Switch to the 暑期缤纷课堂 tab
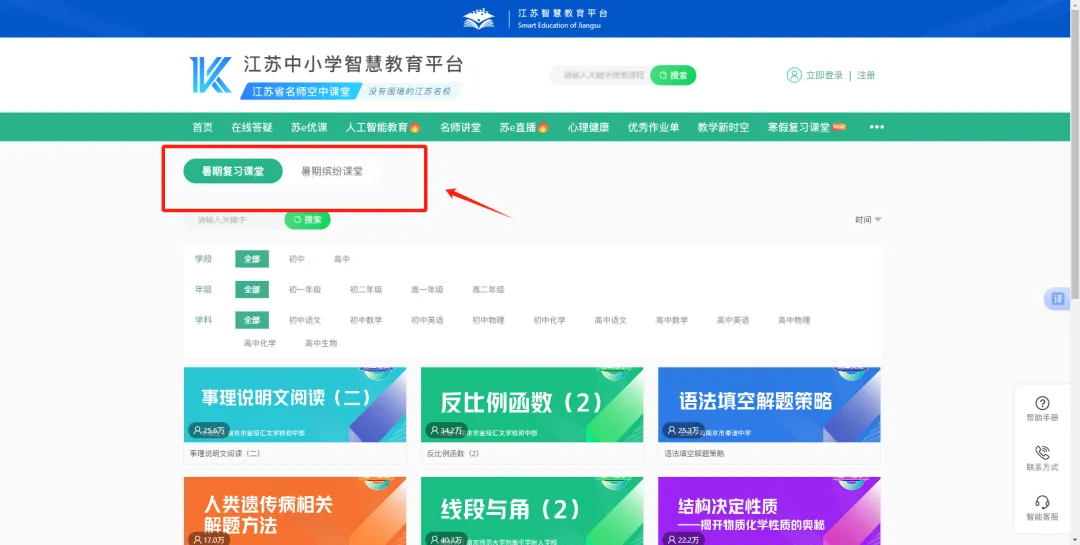 (332, 171)
